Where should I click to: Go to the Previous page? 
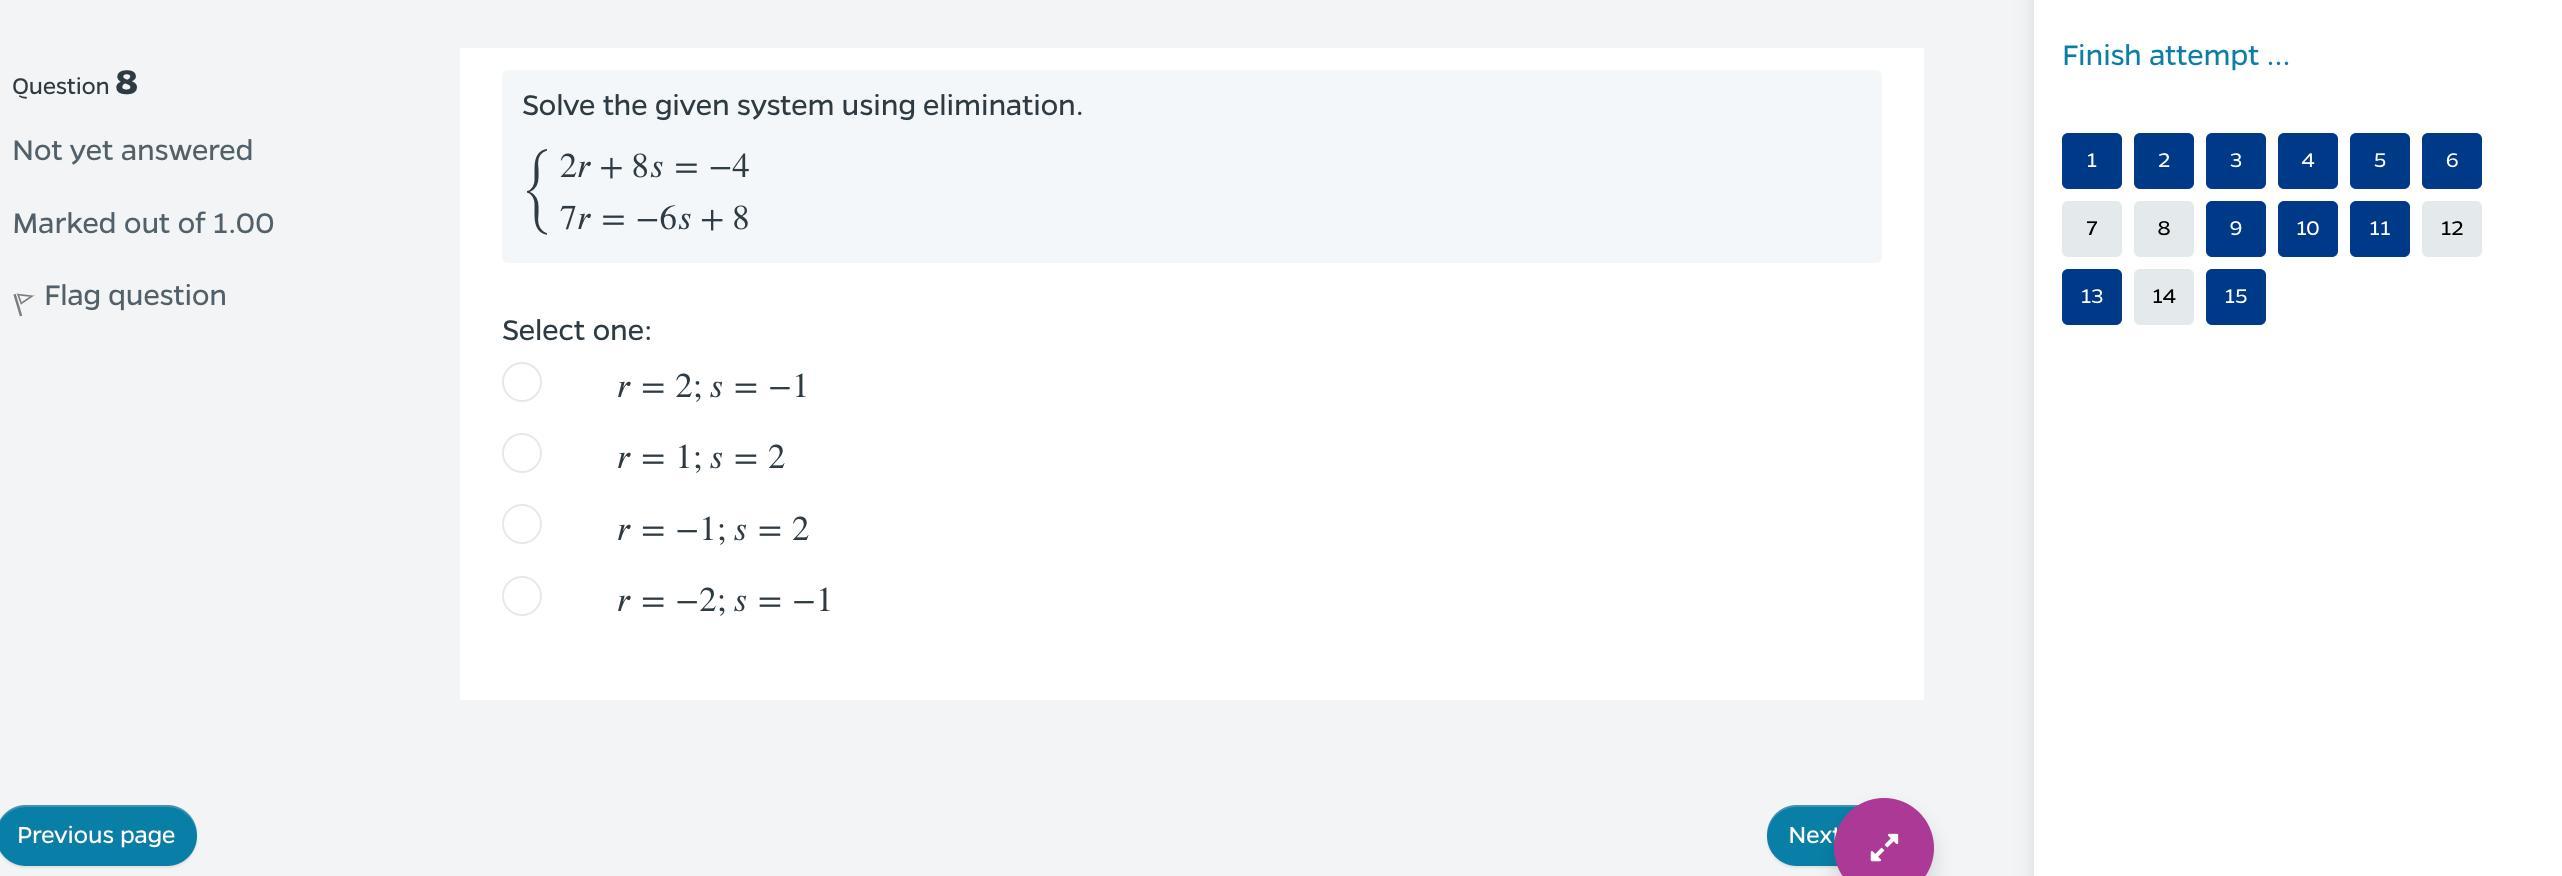[97, 835]
